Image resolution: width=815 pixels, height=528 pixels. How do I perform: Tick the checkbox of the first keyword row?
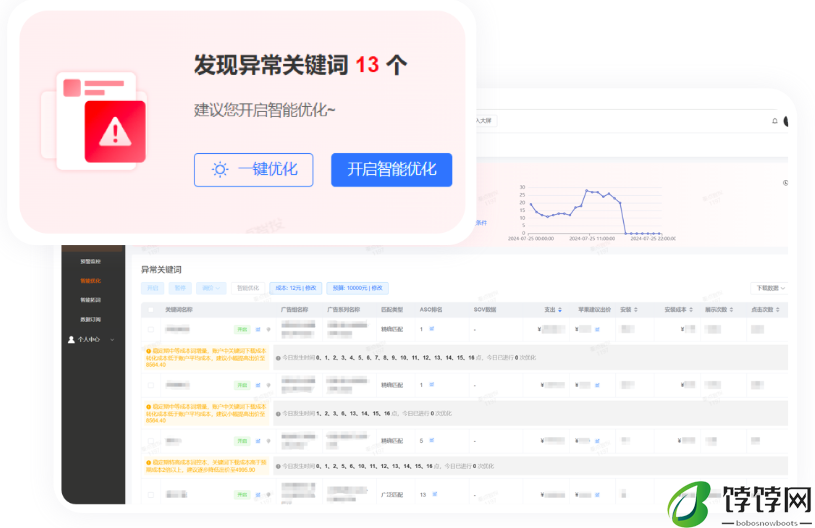click(151, 329)
